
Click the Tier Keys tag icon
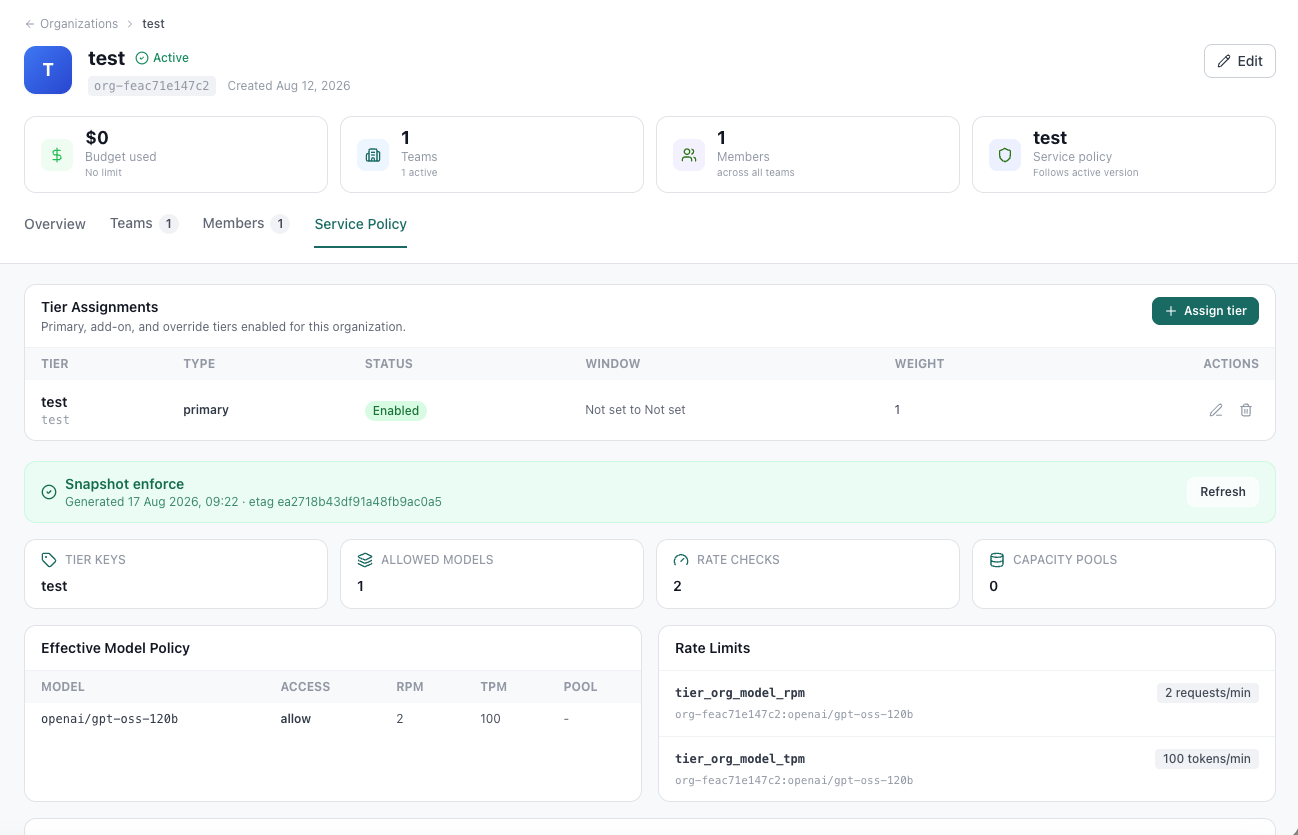[x=49, y=560]
